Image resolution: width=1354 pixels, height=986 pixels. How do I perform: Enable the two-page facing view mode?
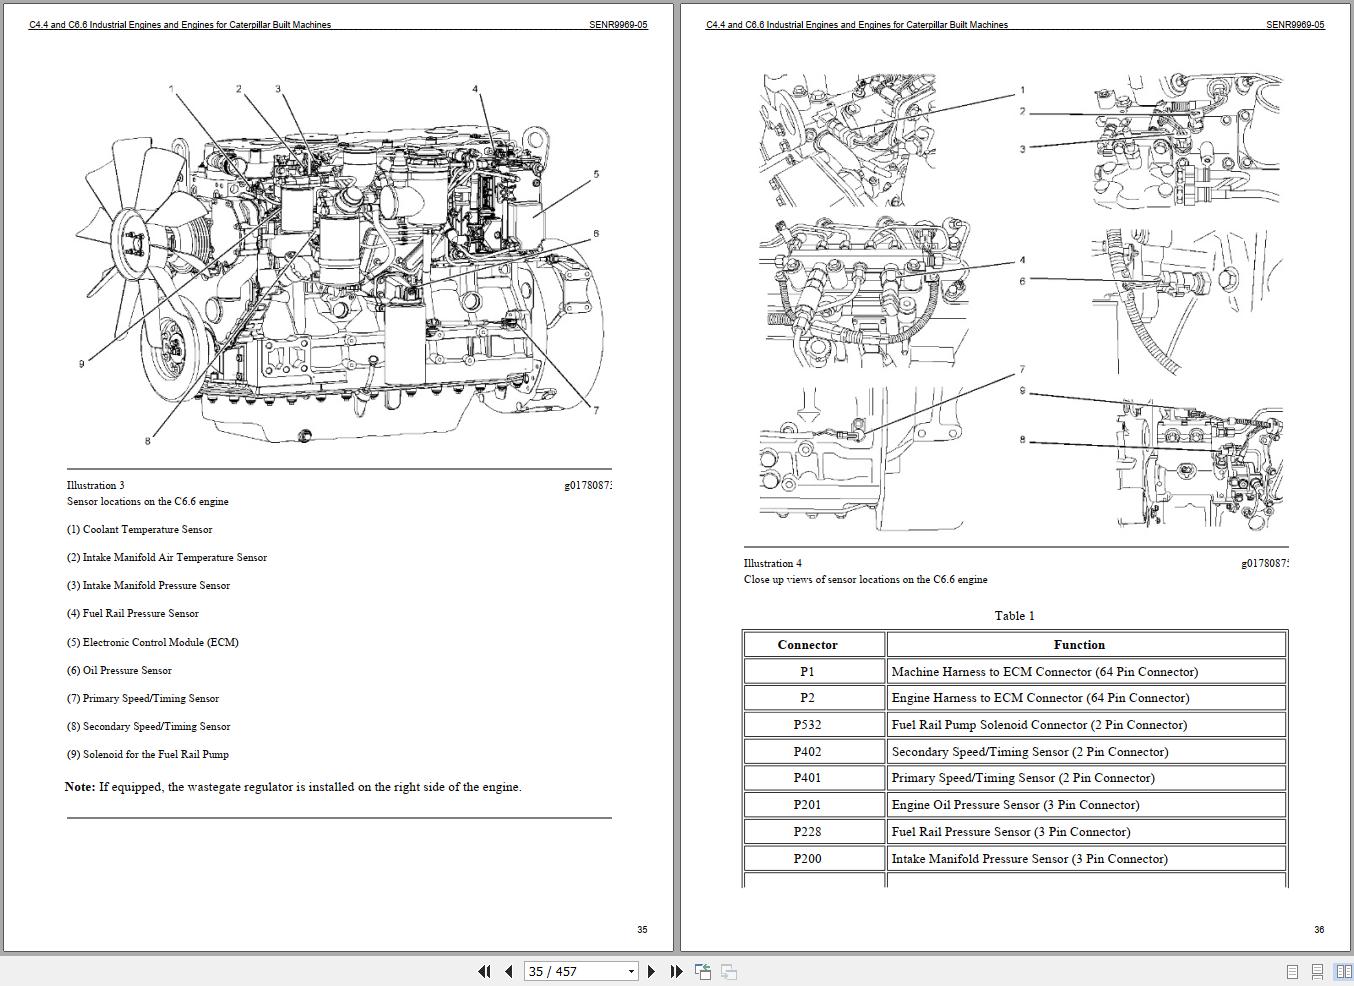pos(1341,971)
